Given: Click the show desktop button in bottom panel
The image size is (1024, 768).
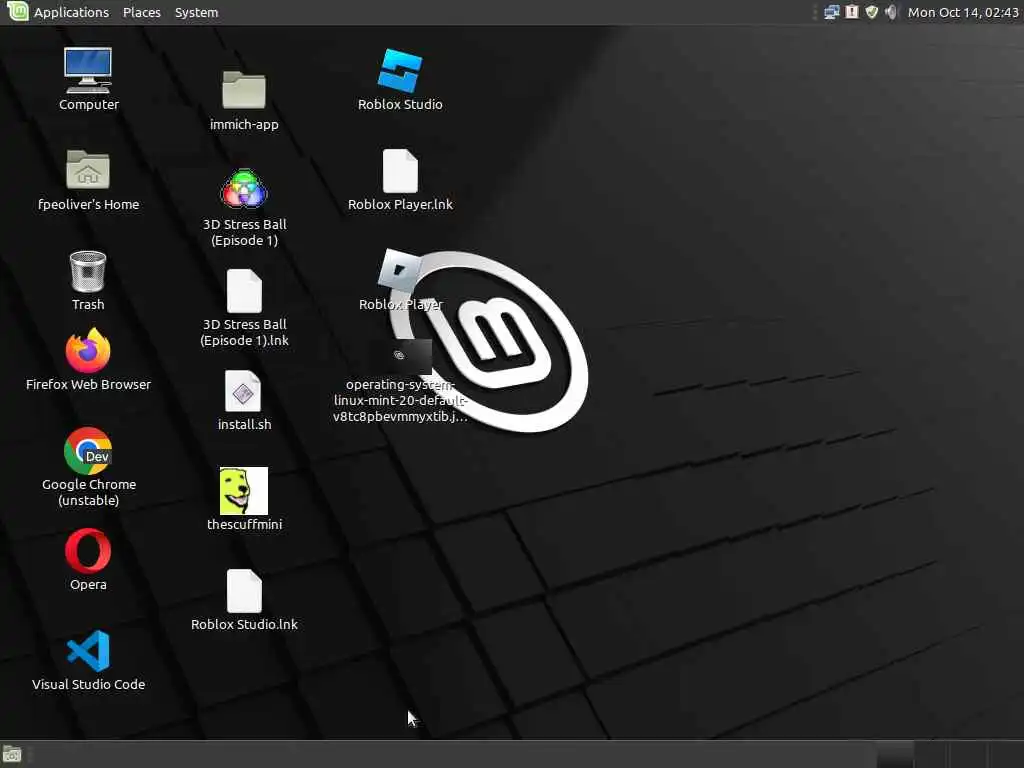Looking at the screenshot, I should [x=12, y=754].
